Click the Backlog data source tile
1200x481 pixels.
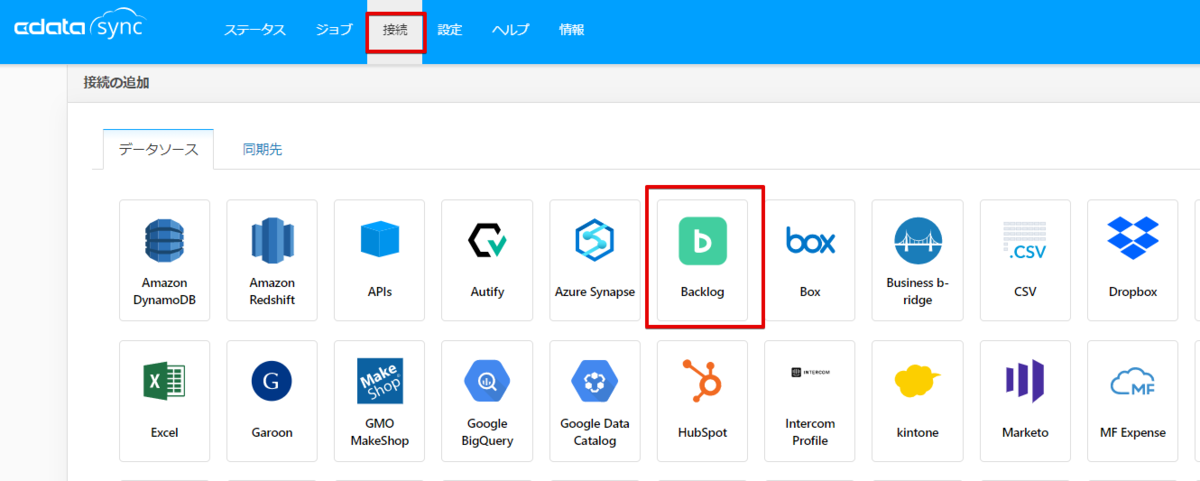[x=703, y=260]
